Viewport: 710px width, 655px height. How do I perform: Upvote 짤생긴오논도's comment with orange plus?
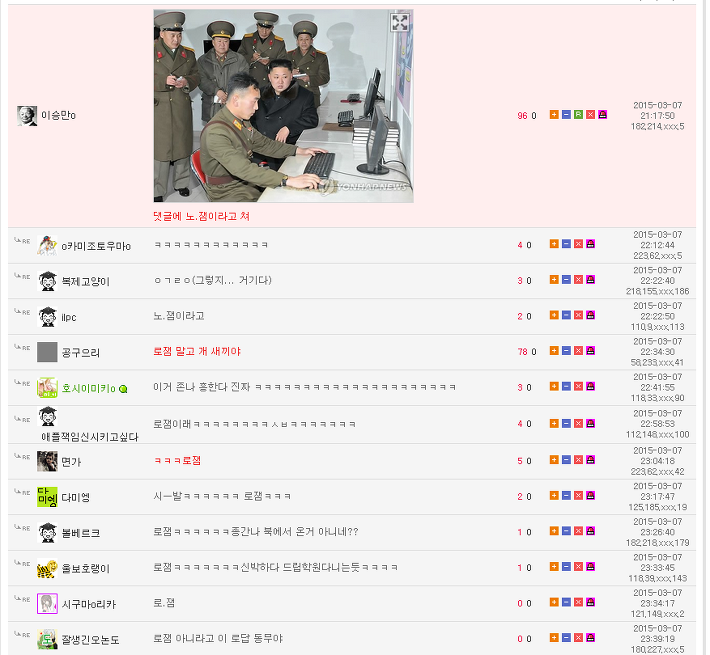[554, 638]
